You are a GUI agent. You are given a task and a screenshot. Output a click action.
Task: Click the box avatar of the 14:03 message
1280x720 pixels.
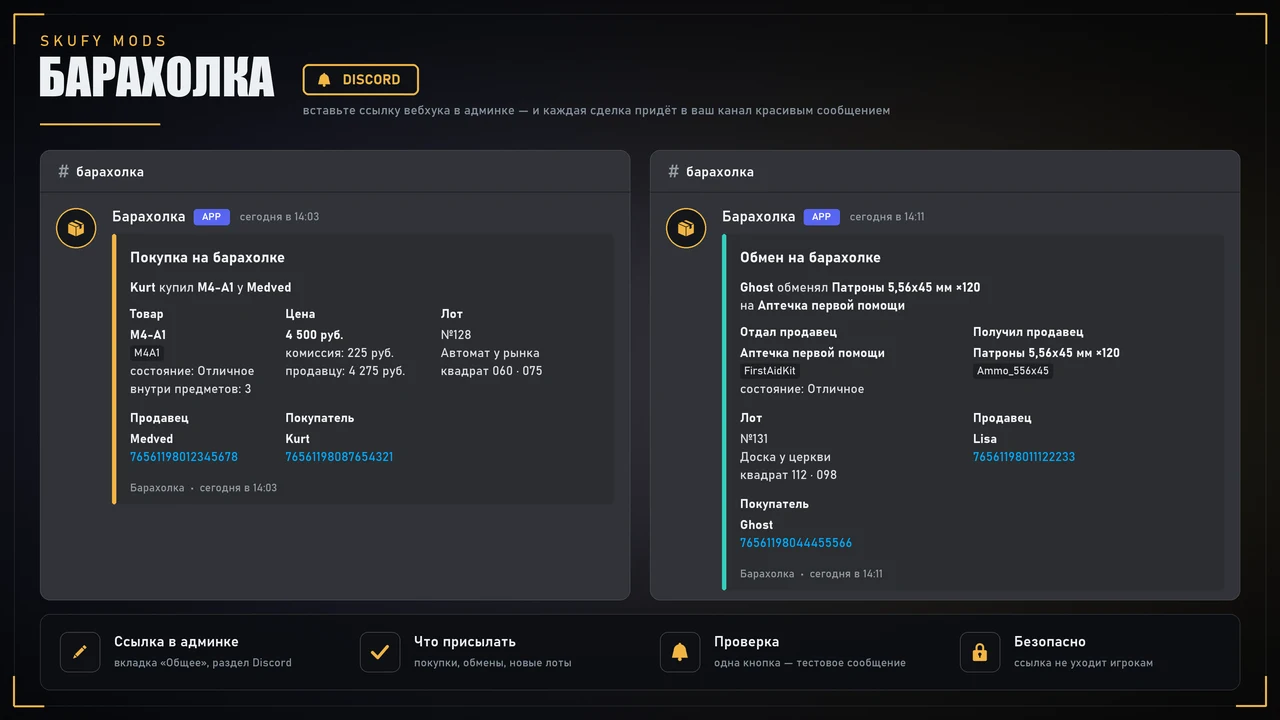(x=76, y=228)
